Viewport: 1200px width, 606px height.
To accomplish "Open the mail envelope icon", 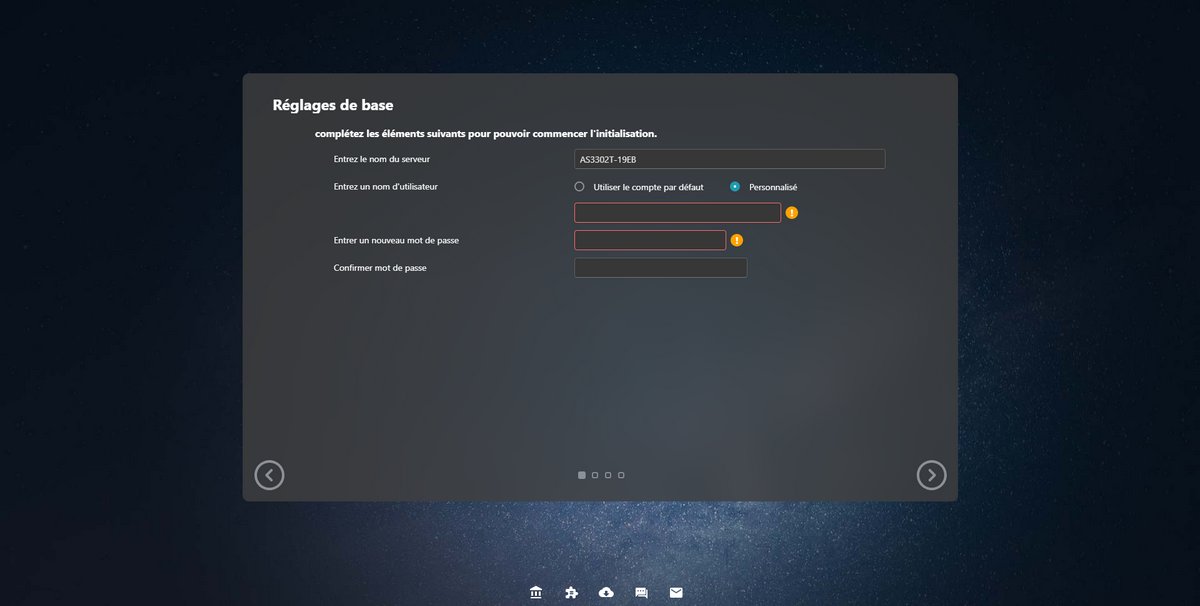I will tap(676, 592).
